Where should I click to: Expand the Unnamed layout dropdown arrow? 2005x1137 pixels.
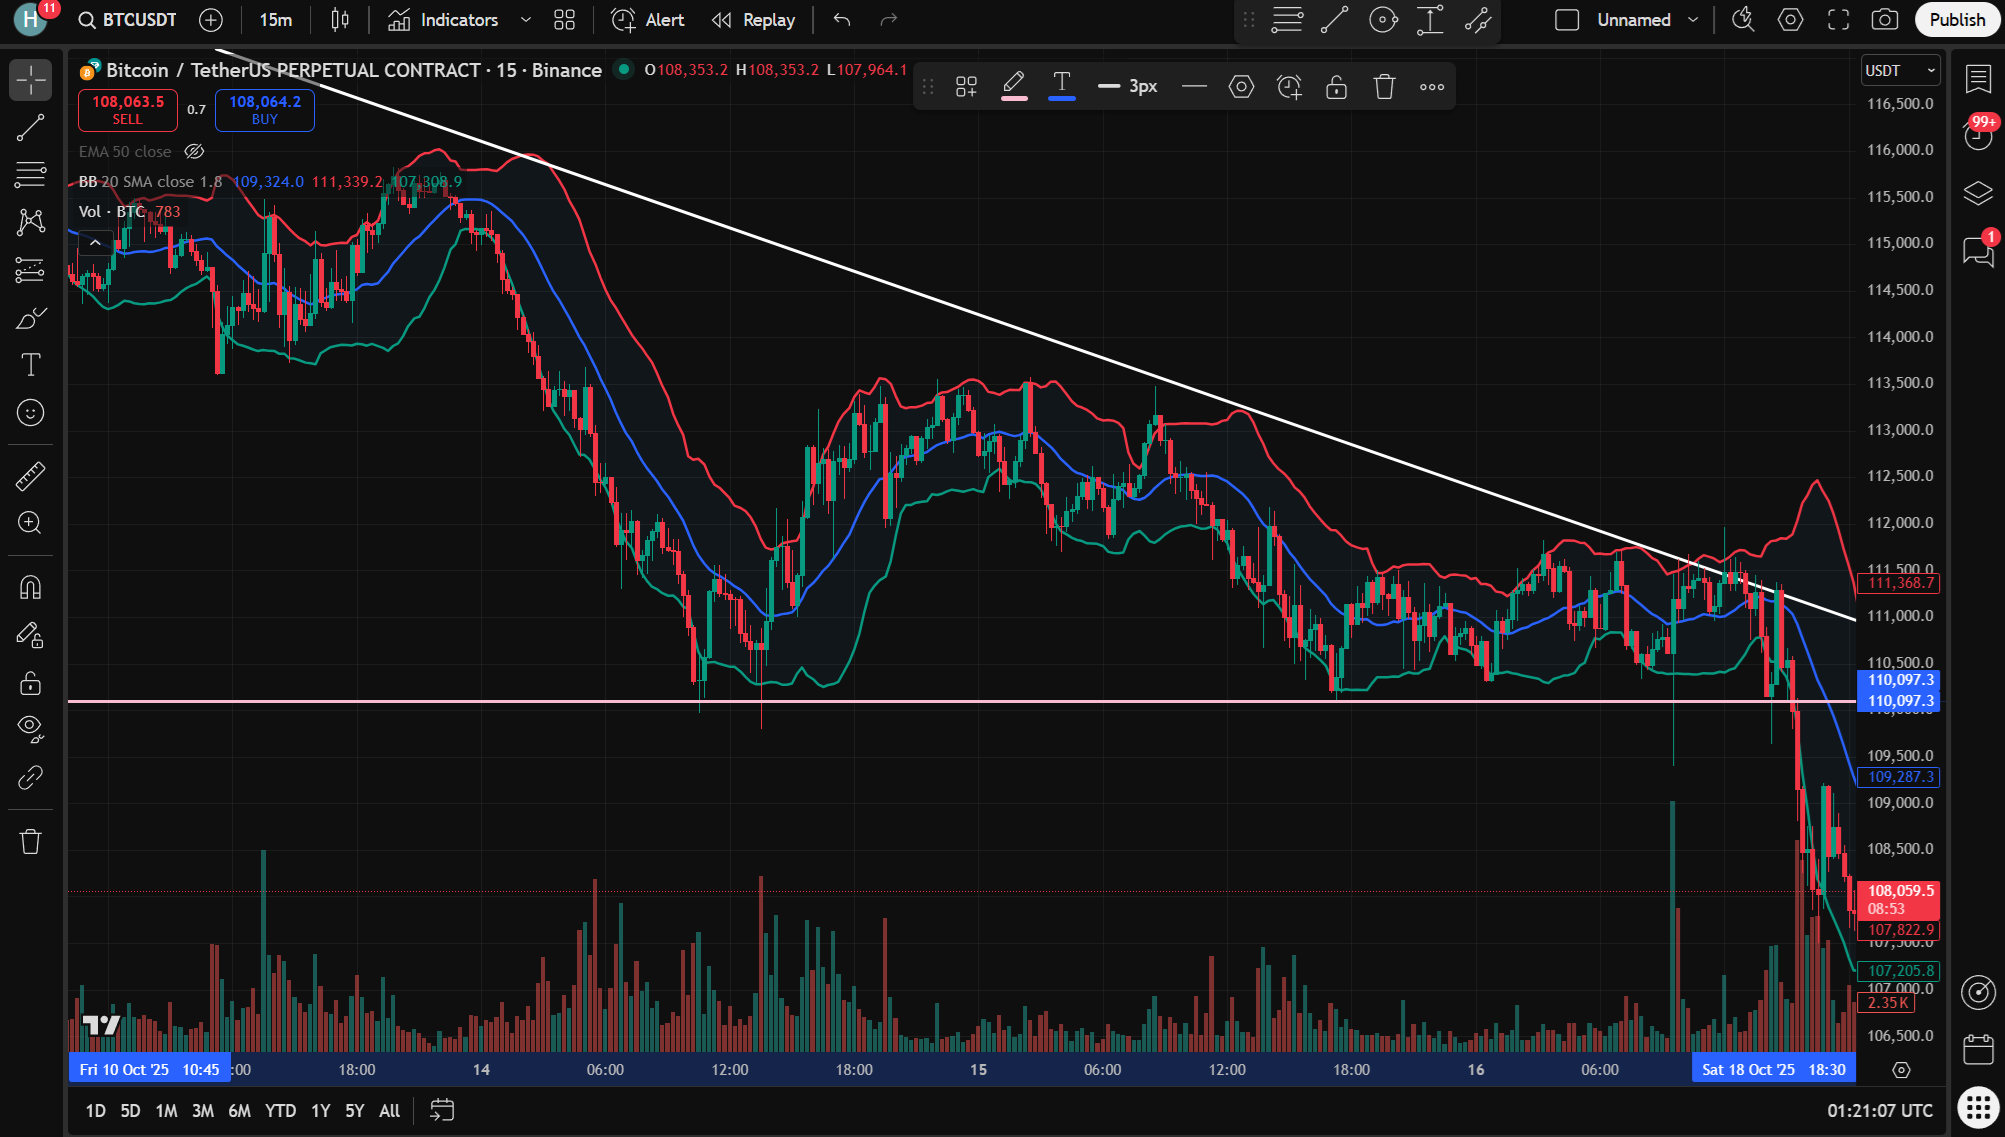coord(1693,20)
